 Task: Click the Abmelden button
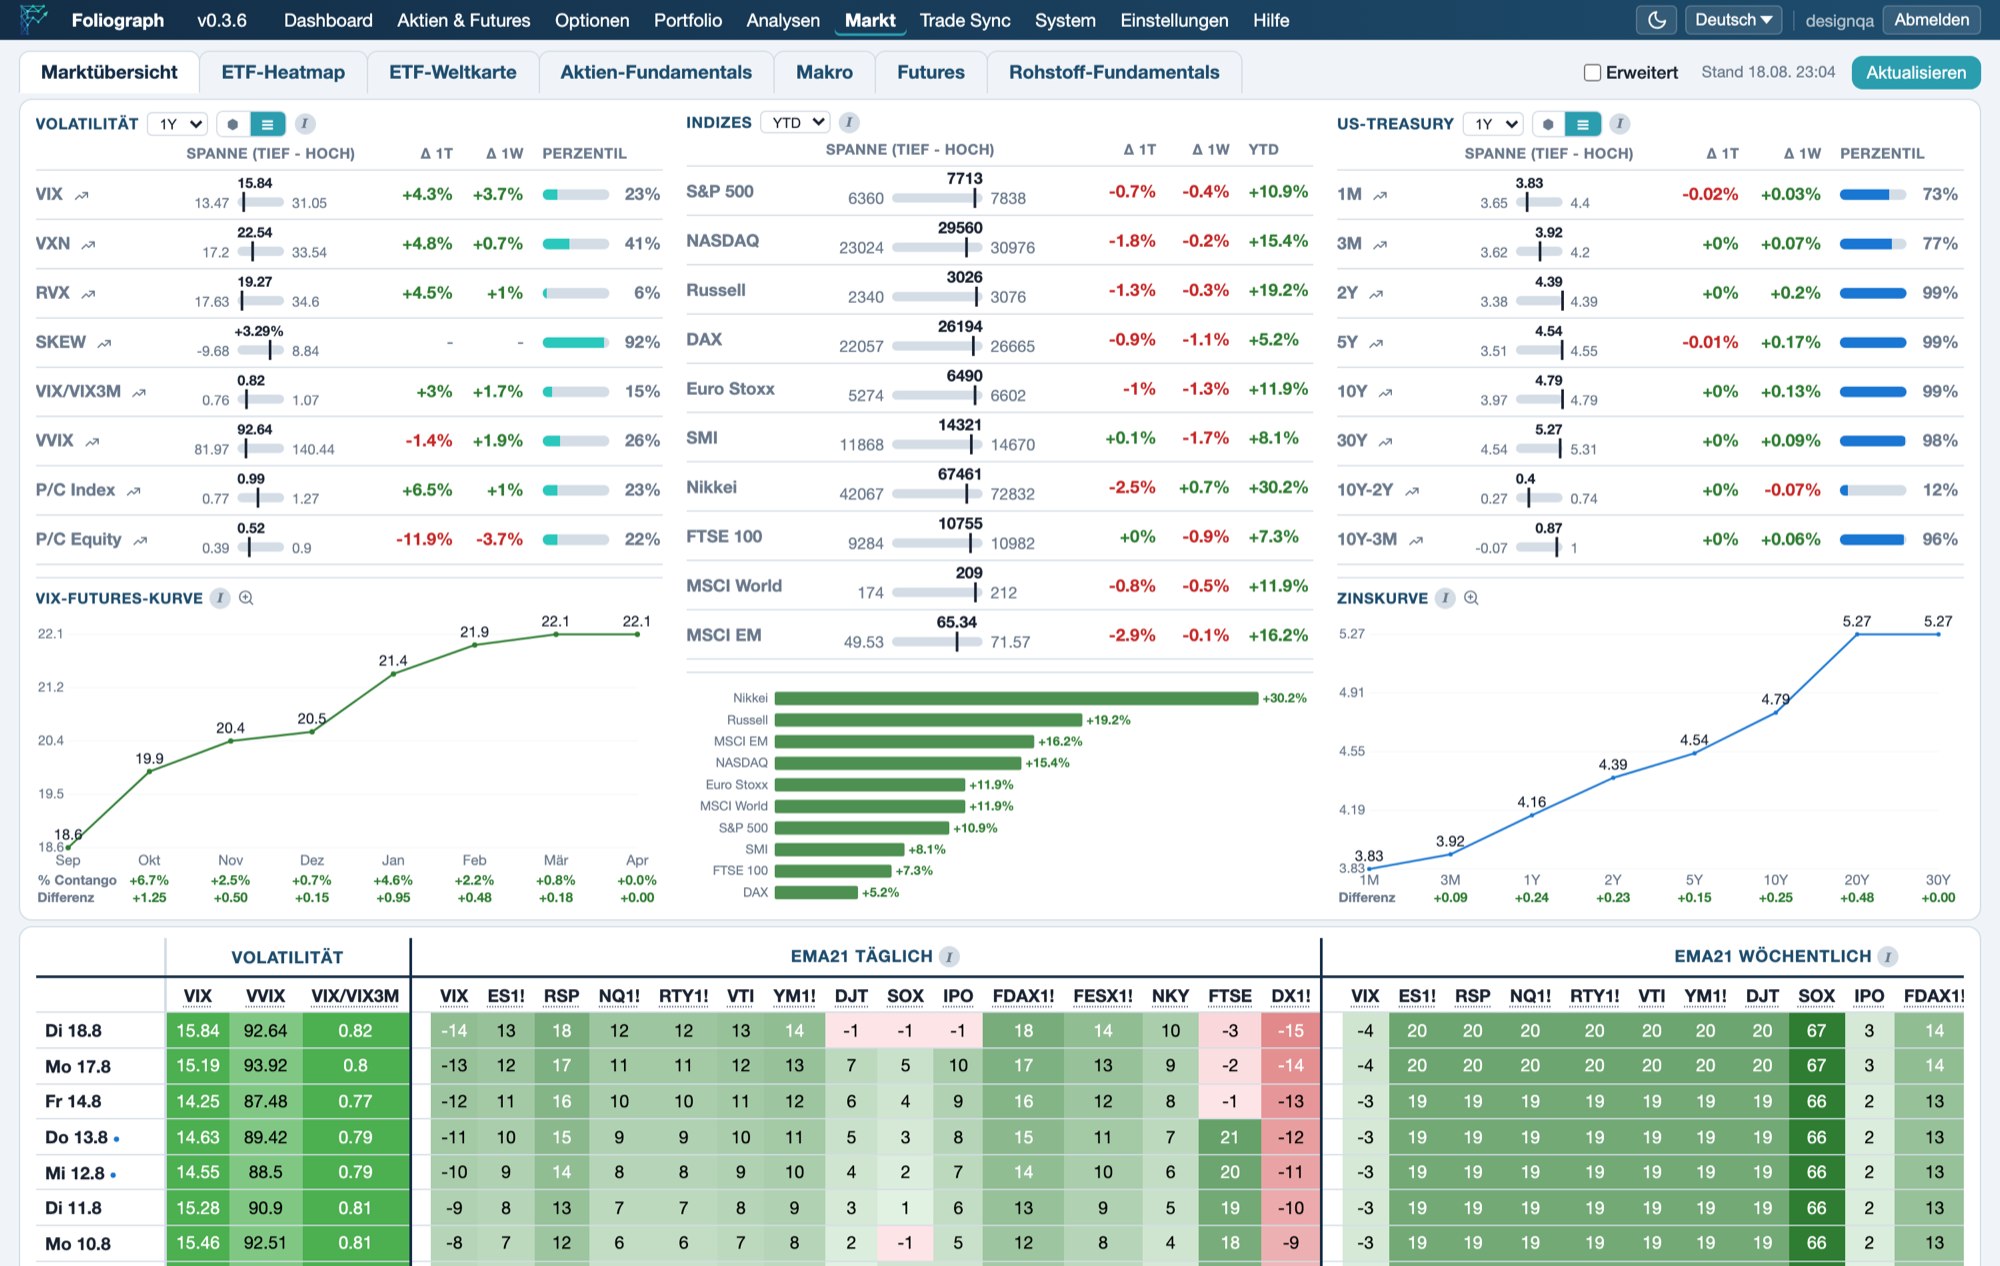[1931, 20]
